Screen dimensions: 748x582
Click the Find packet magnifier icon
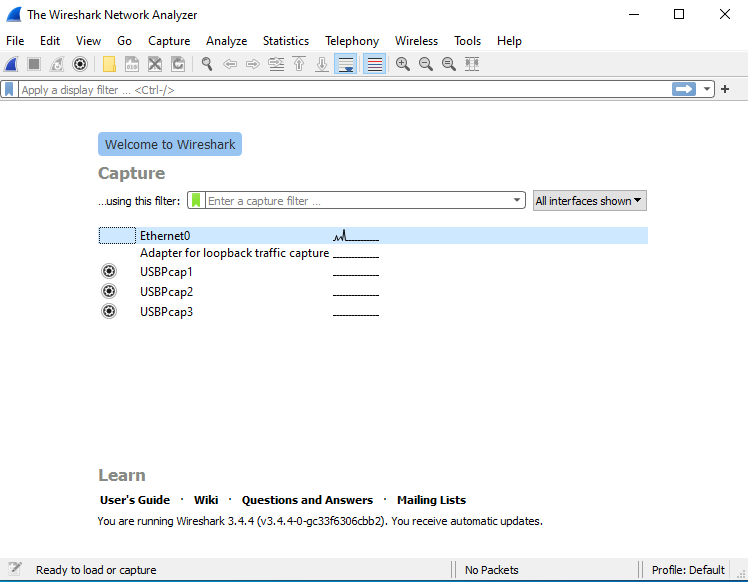pyautogui.click(x=207, y=64)
